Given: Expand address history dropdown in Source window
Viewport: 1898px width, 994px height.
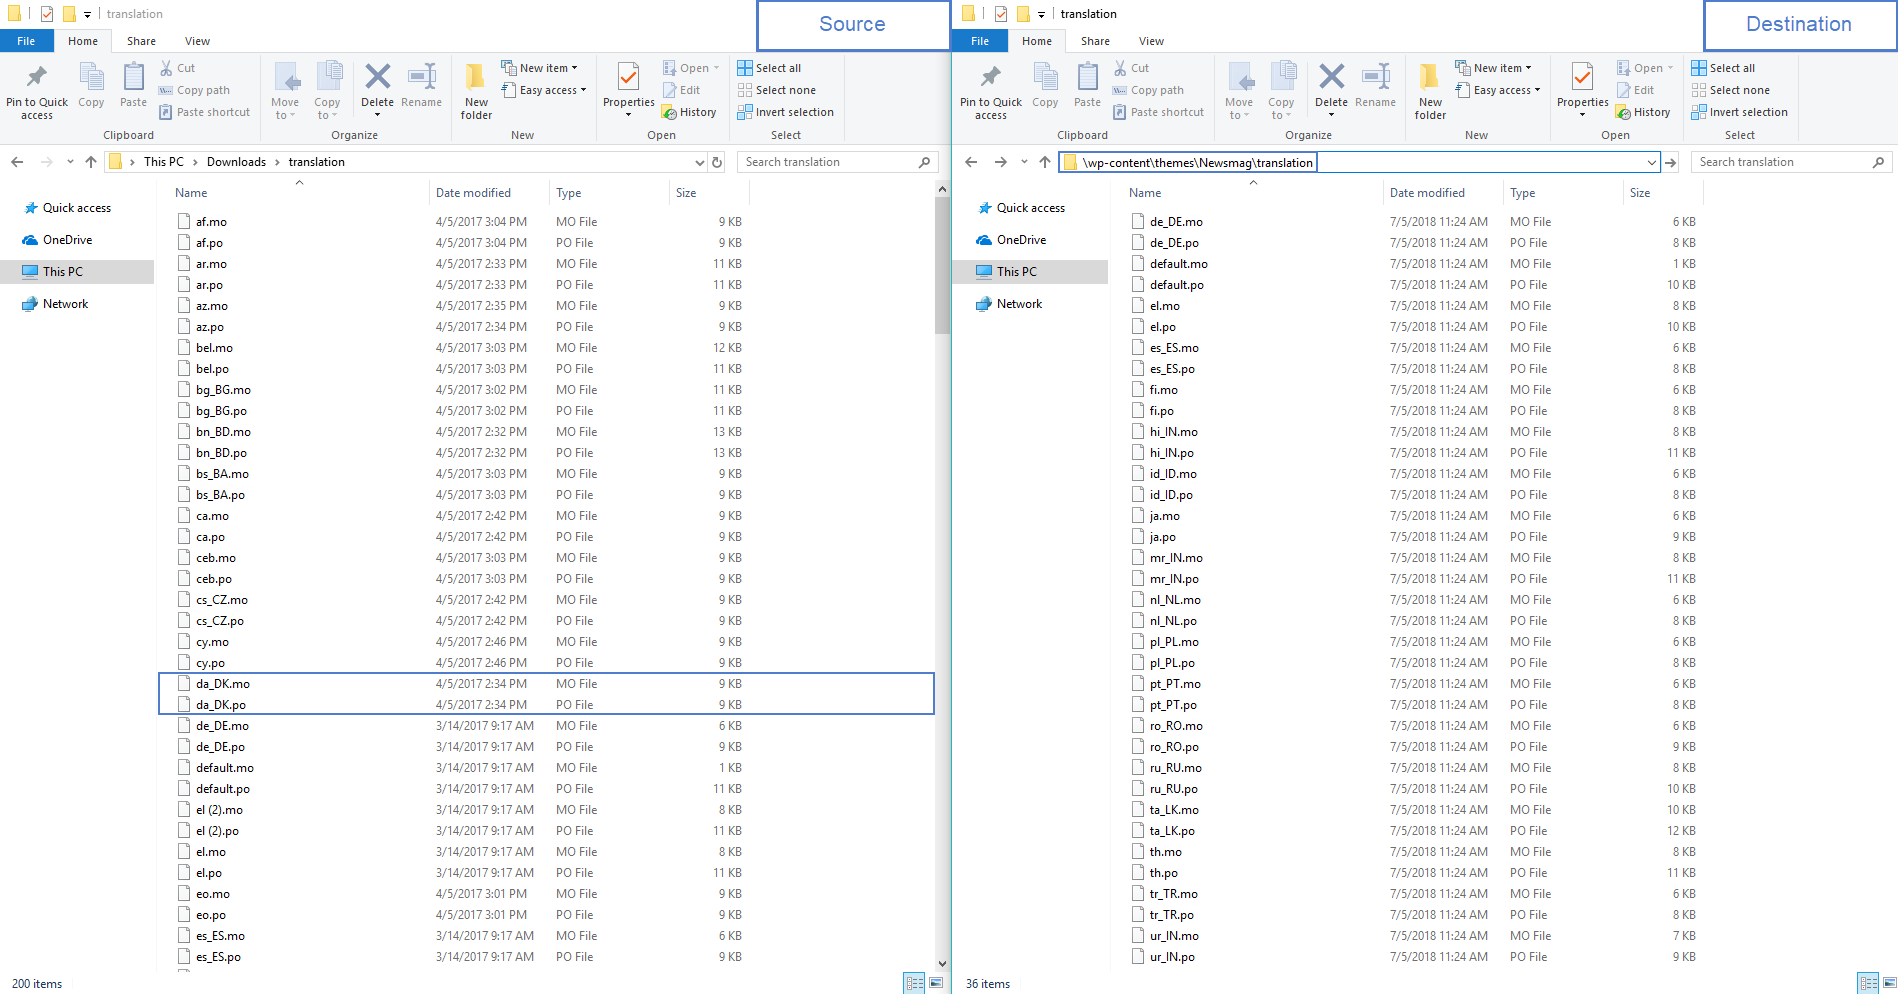Looking at the screenshot, I should coord(699,162).
